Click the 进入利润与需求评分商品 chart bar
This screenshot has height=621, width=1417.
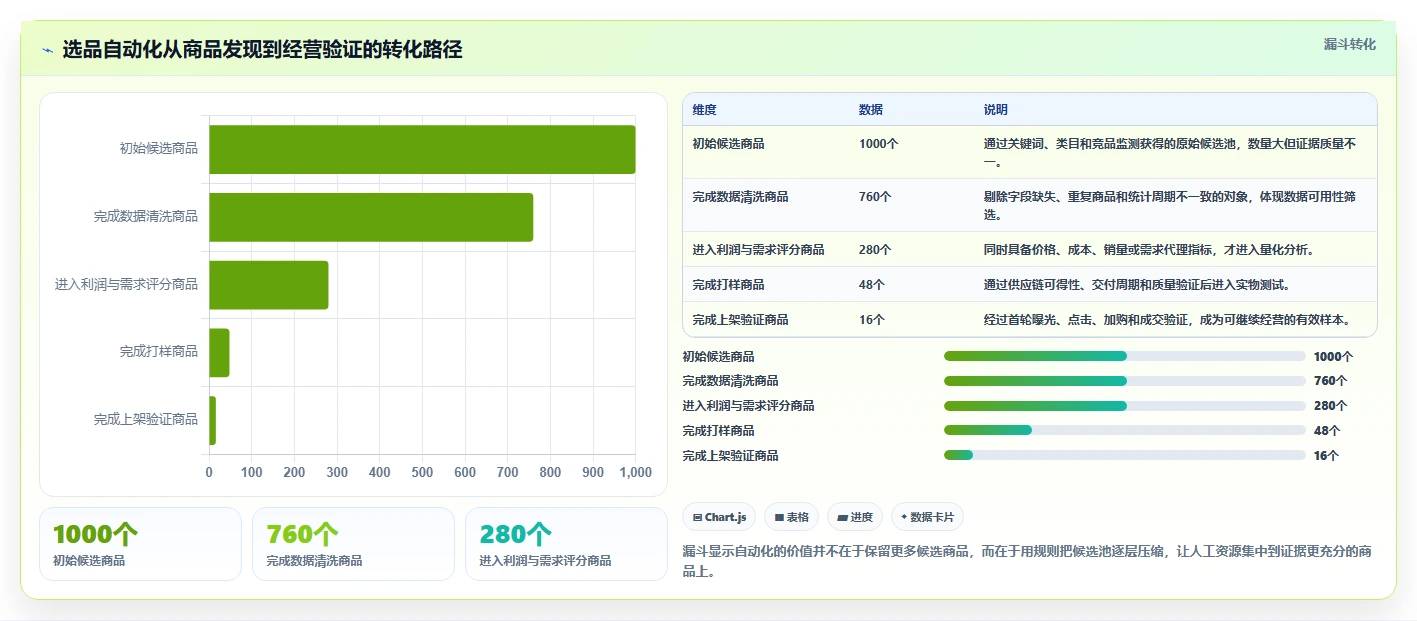point(268,285)
